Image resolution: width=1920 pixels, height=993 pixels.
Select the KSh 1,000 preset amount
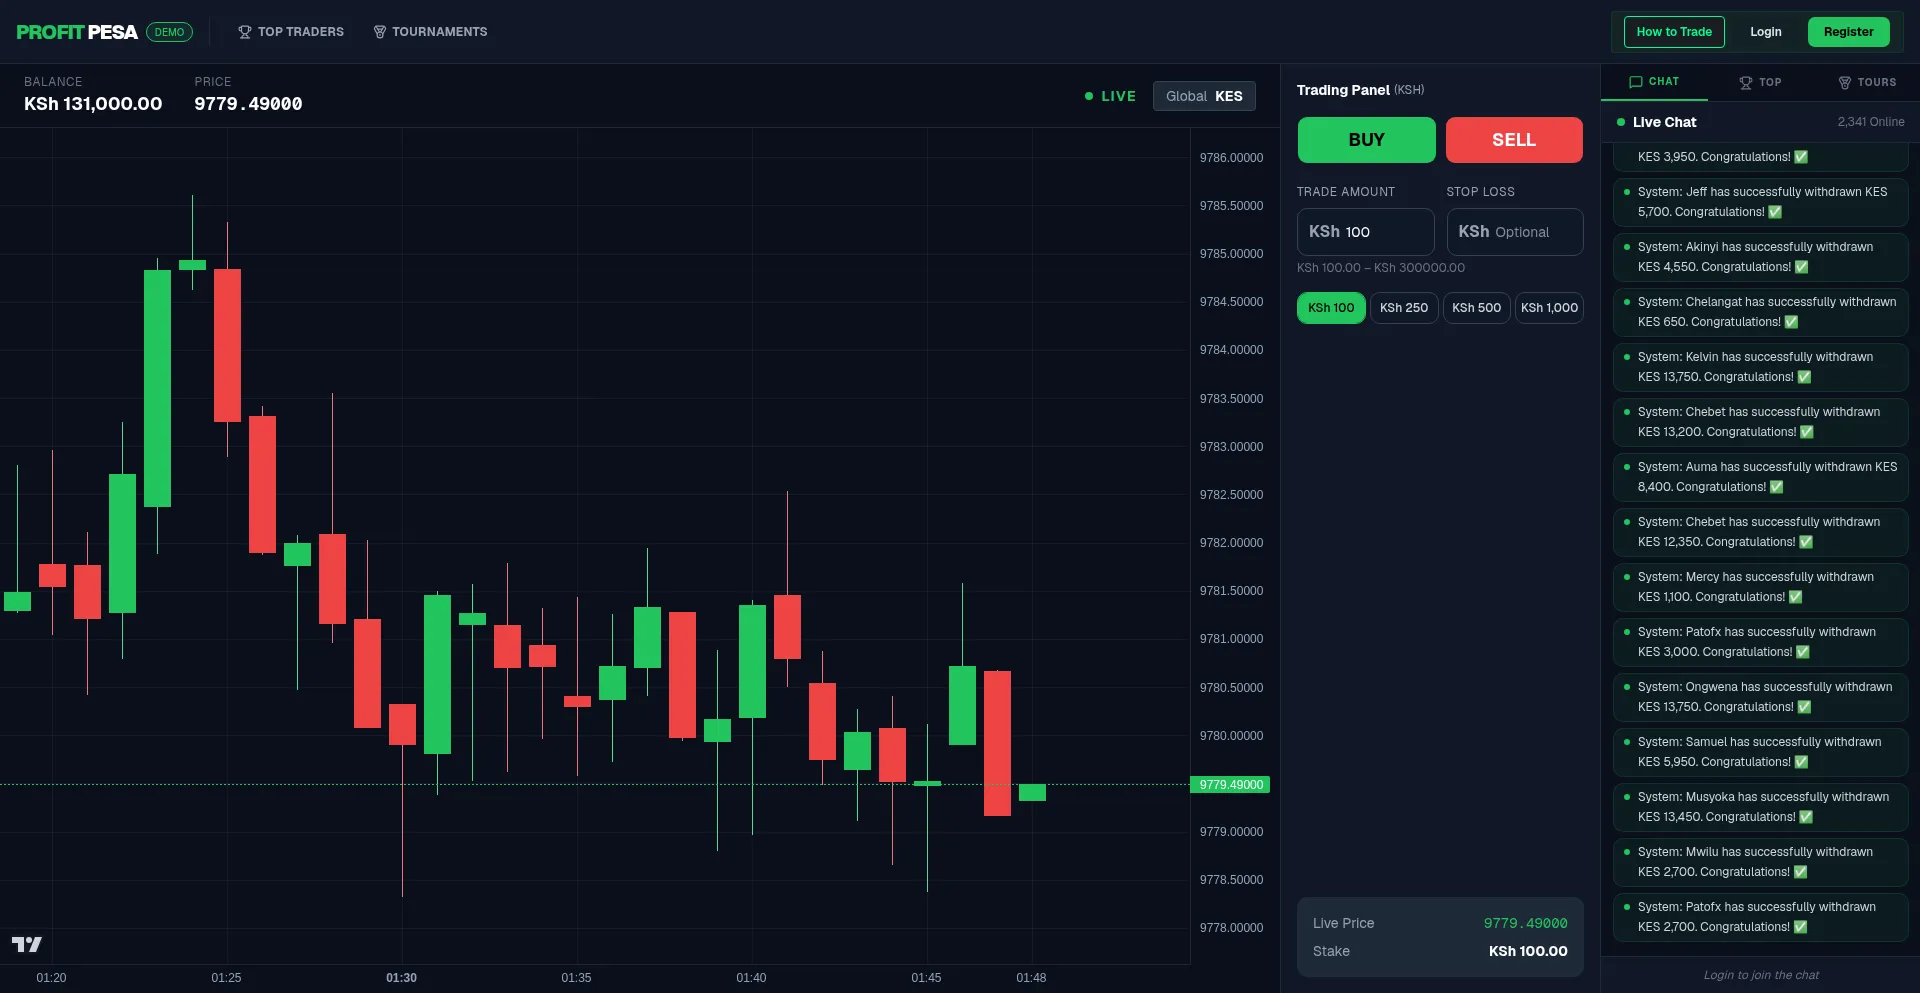pyautogui.click(x=1550, y=308)
